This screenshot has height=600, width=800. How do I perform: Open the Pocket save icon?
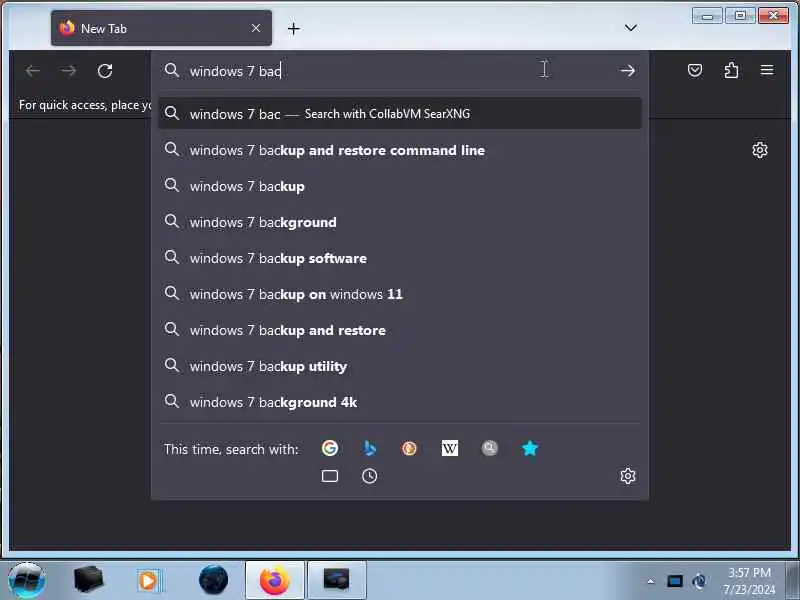pyautogui.click(x=695, y=70)
